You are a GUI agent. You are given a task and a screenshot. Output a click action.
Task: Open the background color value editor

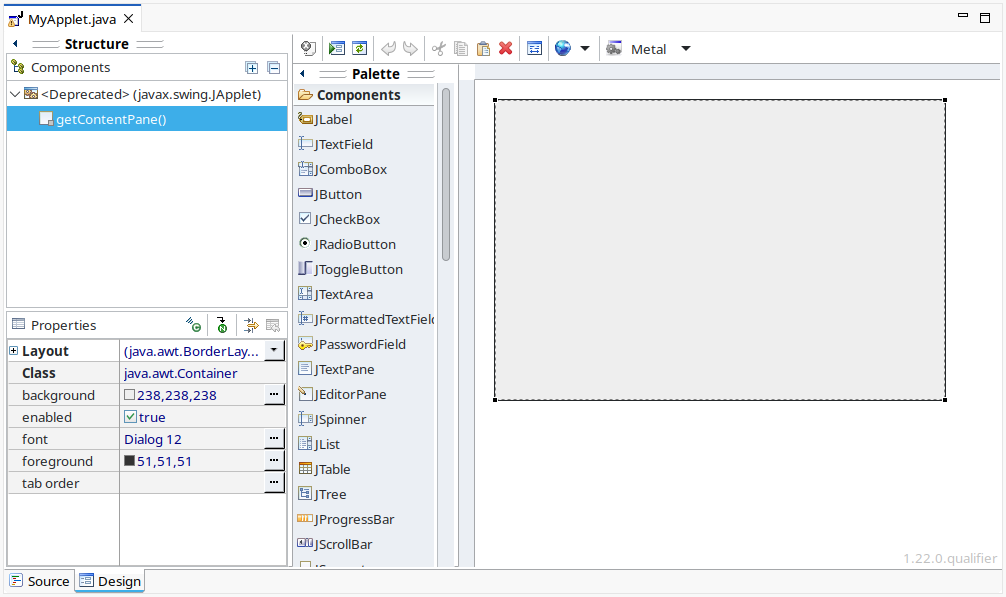coord(274,394)
